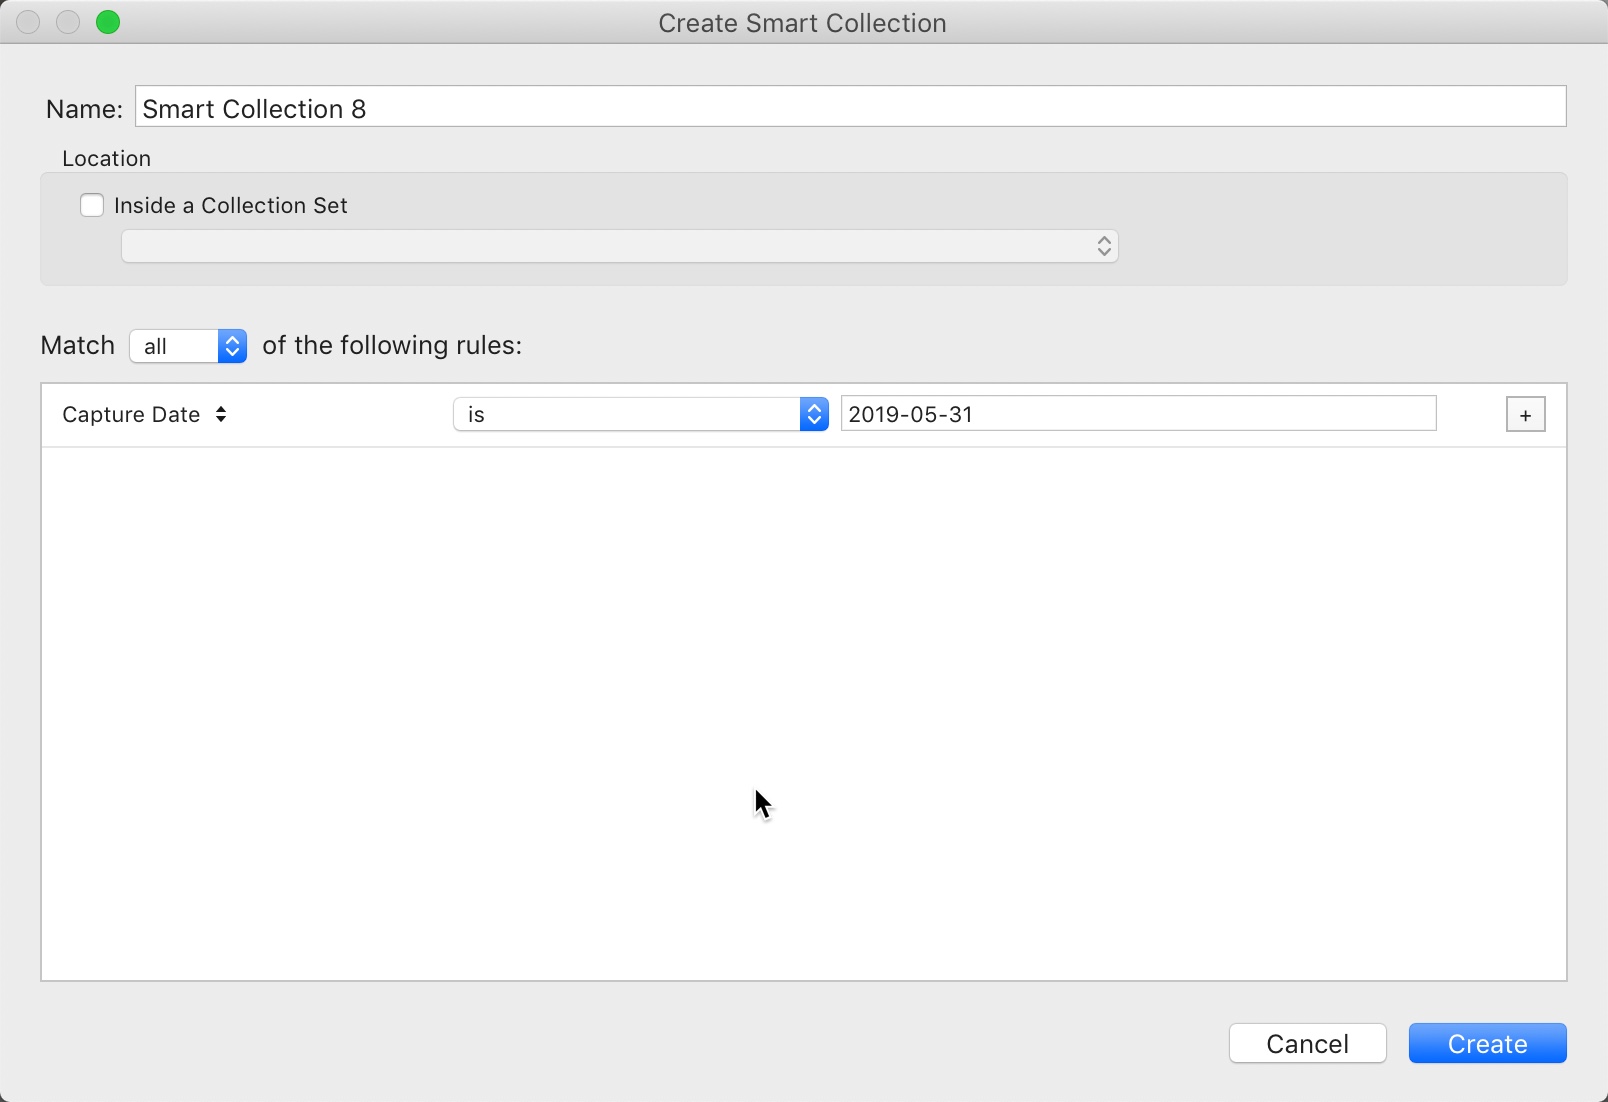The width and height of the screenshot is (1608, 1102).
Task: Click the yellow minimize window button
Action: click(67, 22)
